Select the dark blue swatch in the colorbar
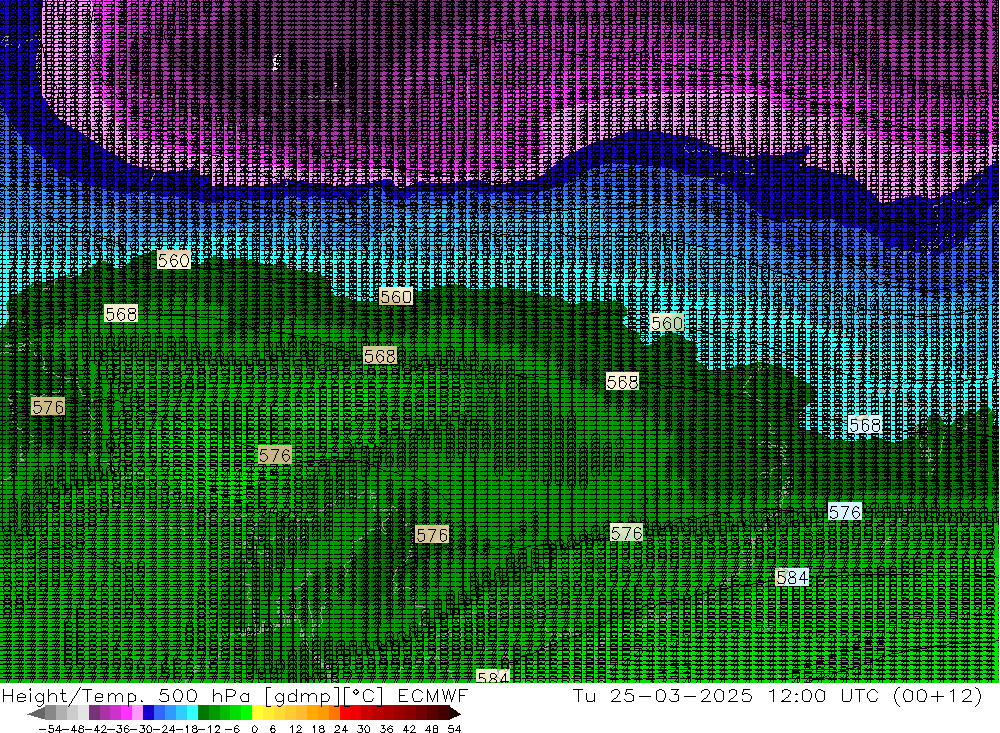Screen dimensions: 1000x733 pos(149,713)
